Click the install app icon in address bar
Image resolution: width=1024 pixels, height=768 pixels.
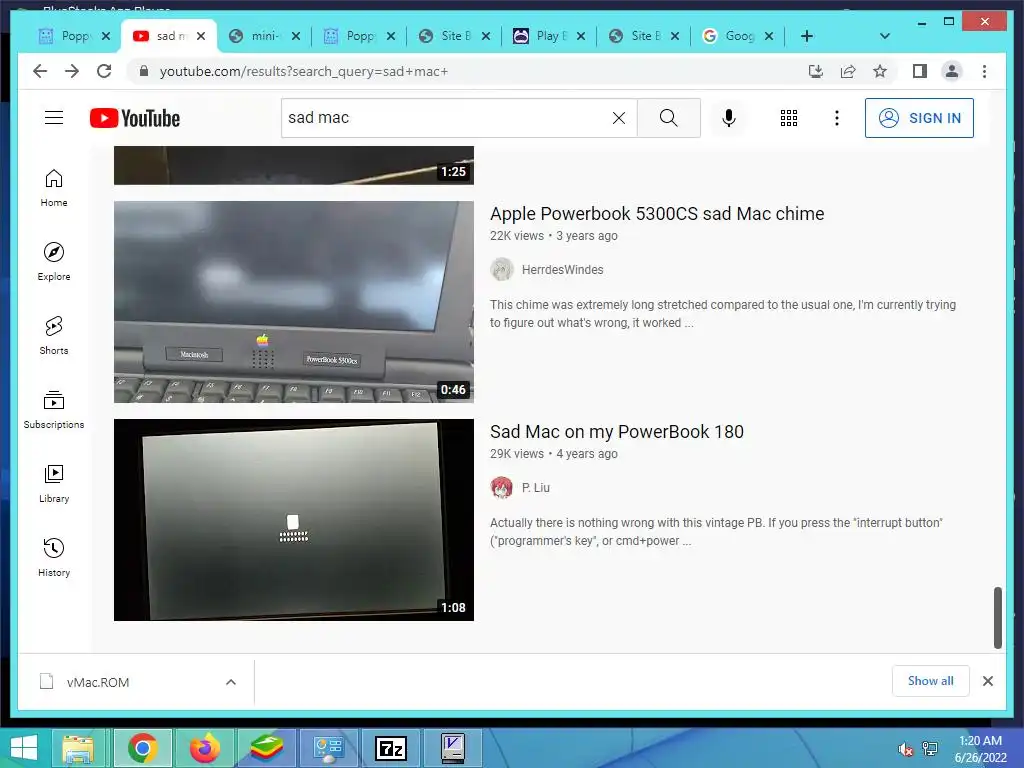click(x=816, y=71)
